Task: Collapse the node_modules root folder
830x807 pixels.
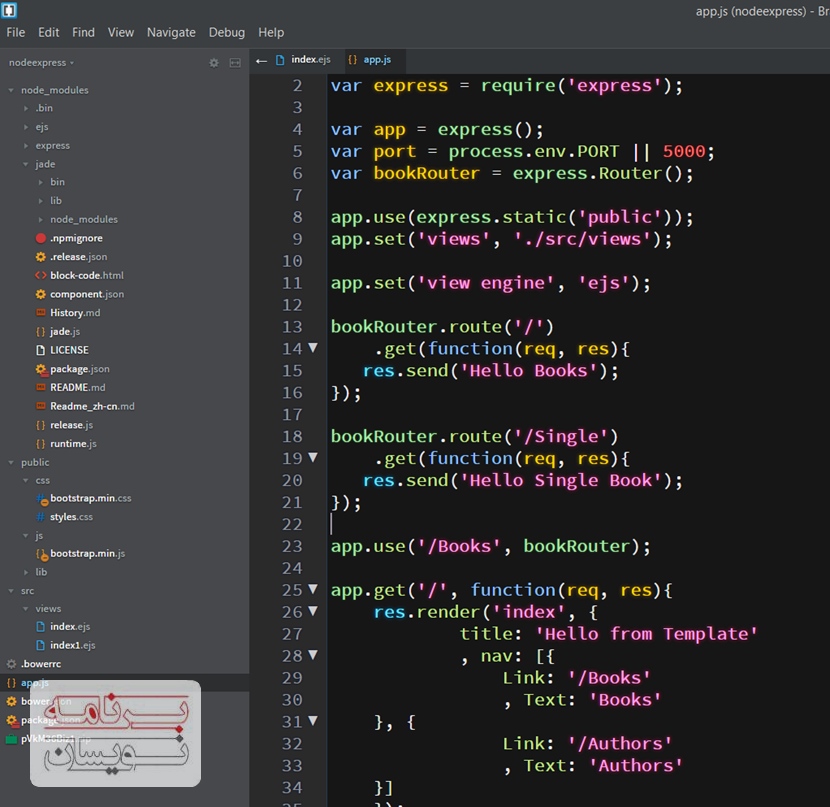Action: [11, 90]
